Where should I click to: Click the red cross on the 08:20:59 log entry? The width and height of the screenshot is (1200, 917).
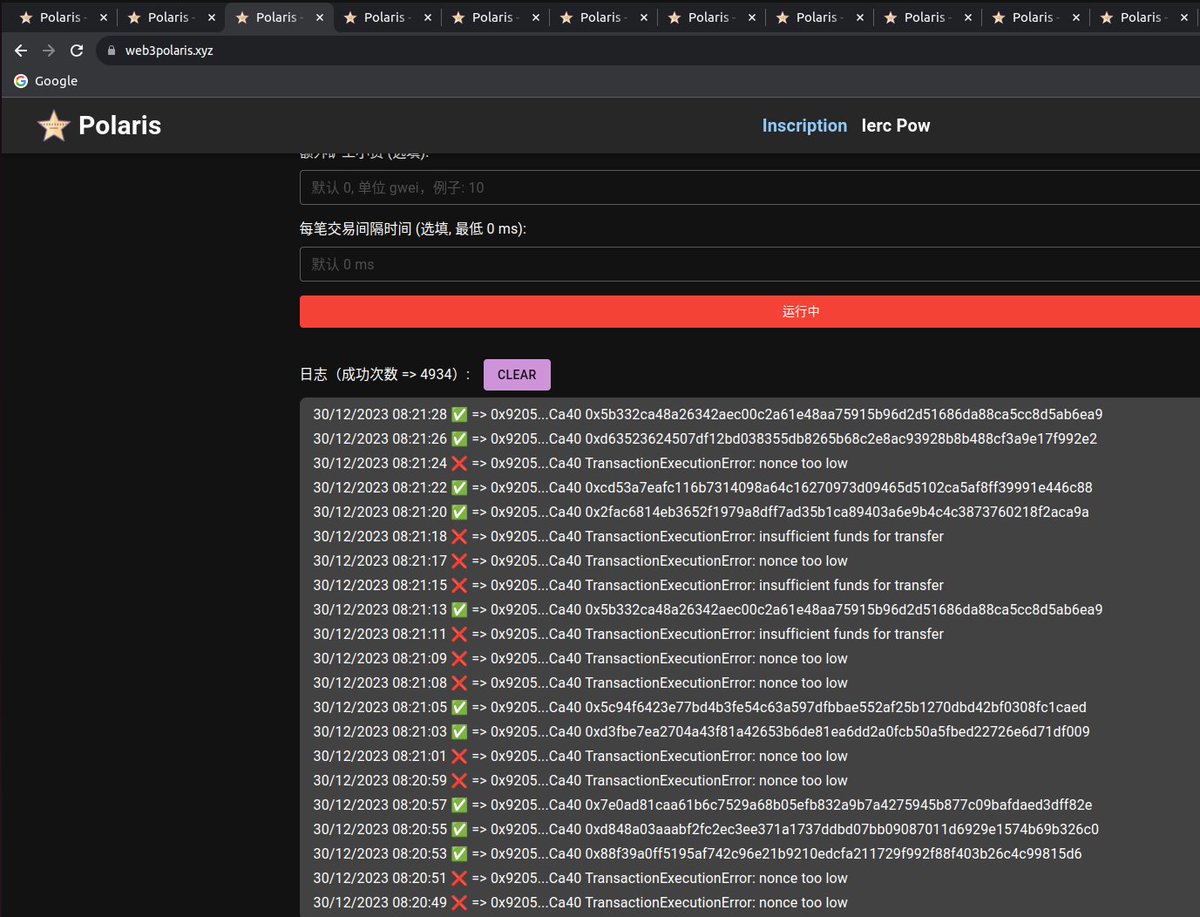pos(459,780)
